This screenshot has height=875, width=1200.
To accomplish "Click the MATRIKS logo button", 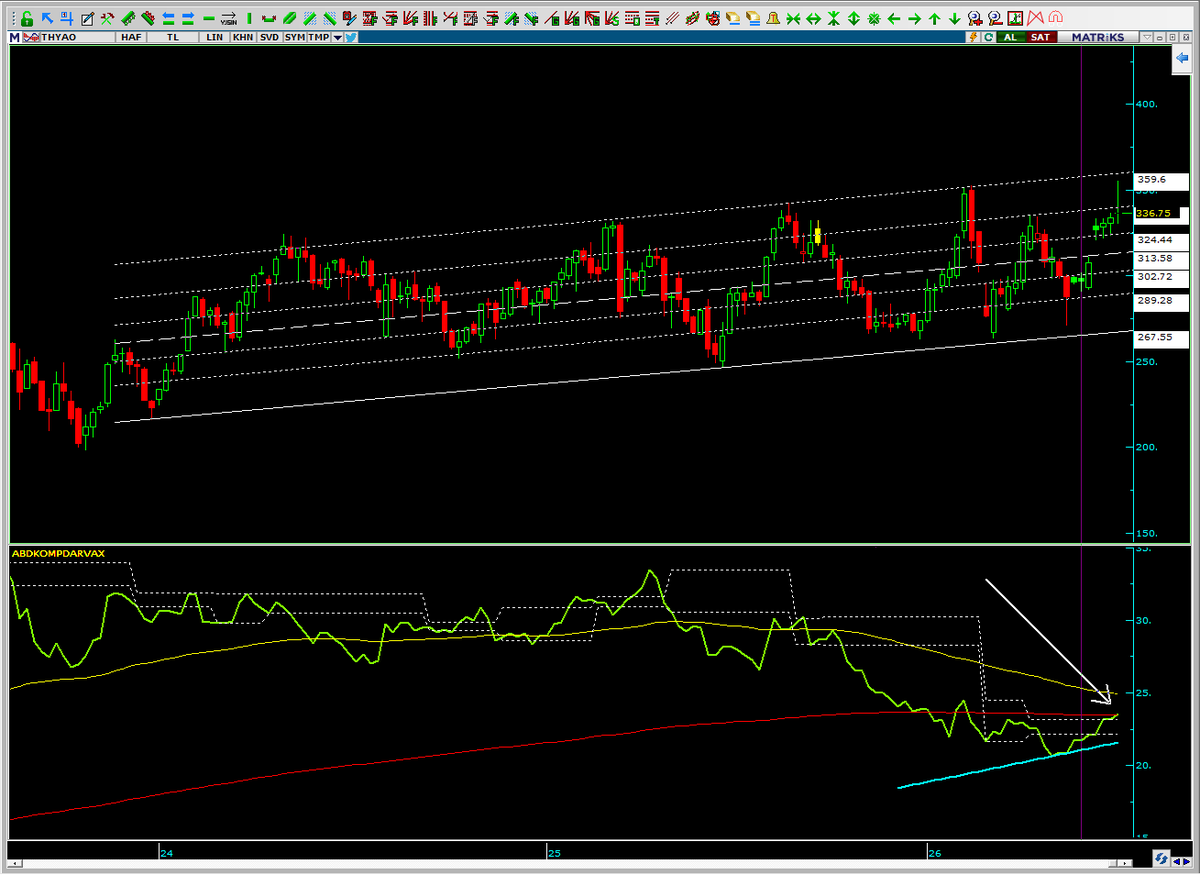I will pyautogui.click(x=1098, y=37).
